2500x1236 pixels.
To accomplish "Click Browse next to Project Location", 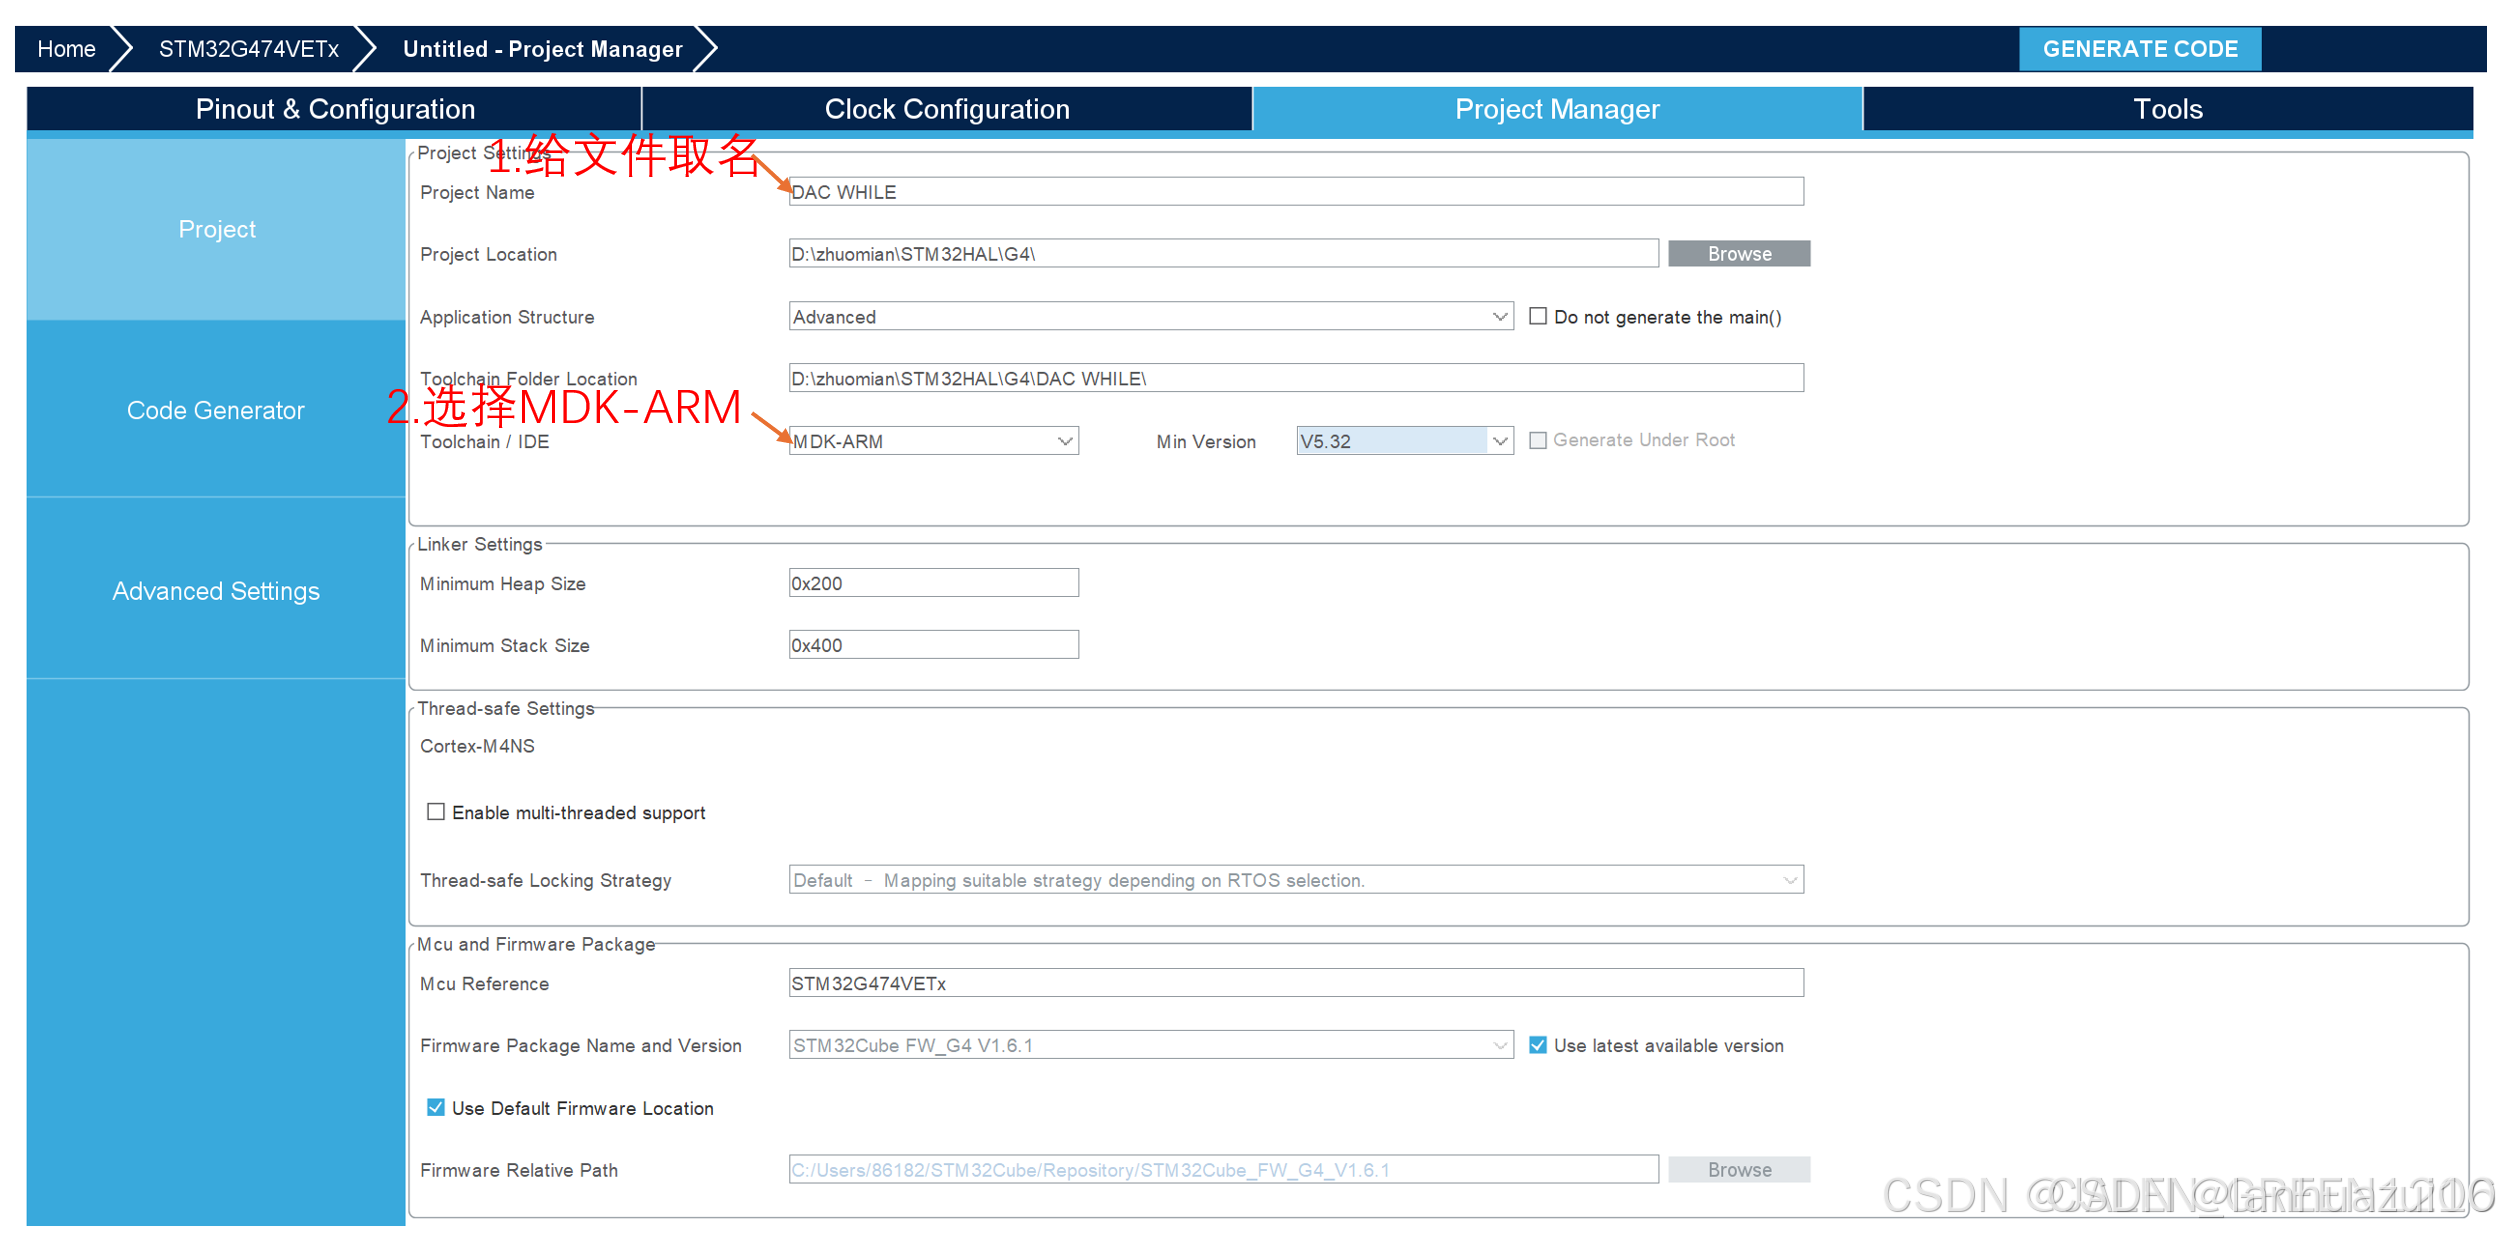I will [1738, 254].
